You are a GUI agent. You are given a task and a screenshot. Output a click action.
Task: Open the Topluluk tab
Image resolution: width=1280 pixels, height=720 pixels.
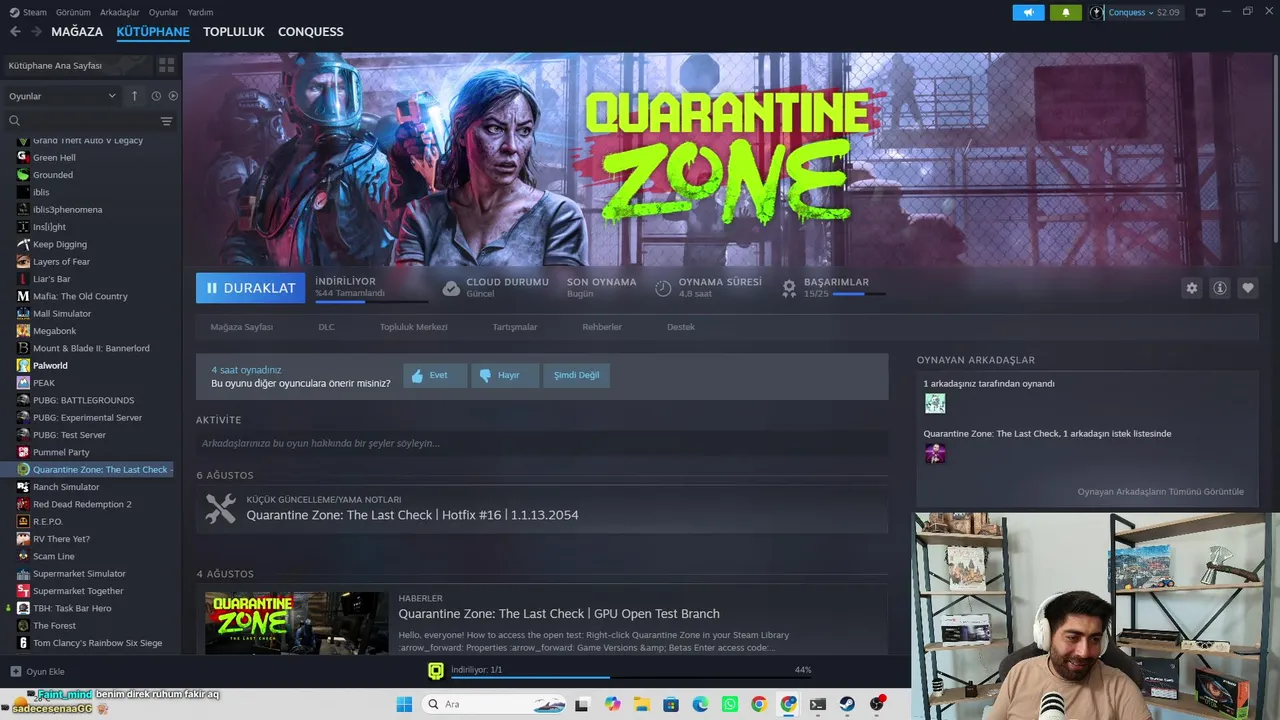234,32
